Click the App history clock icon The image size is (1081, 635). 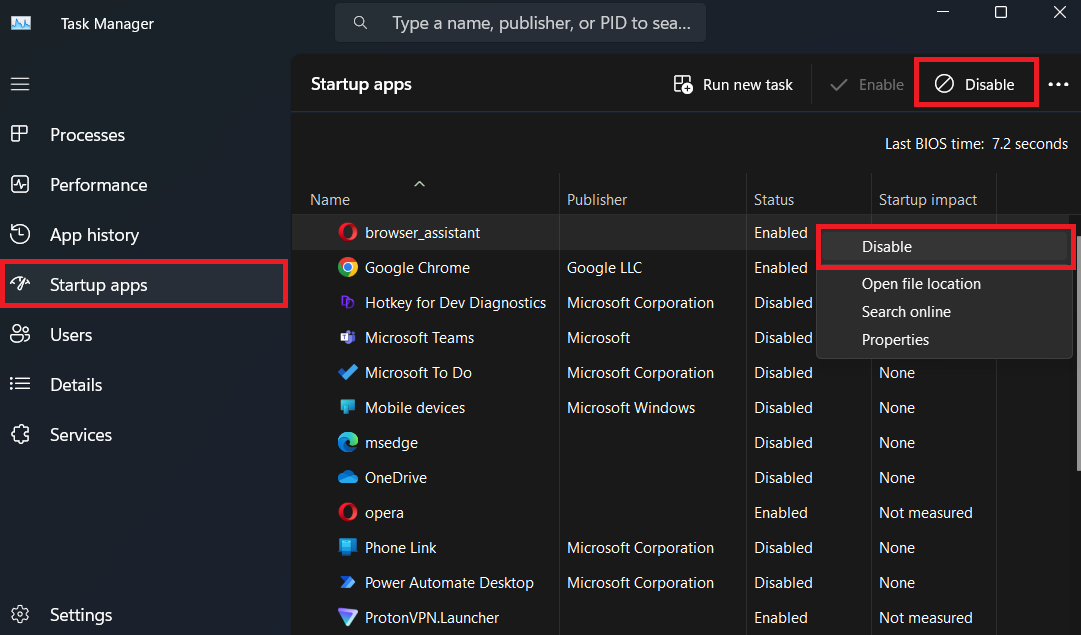coord(20,234)
